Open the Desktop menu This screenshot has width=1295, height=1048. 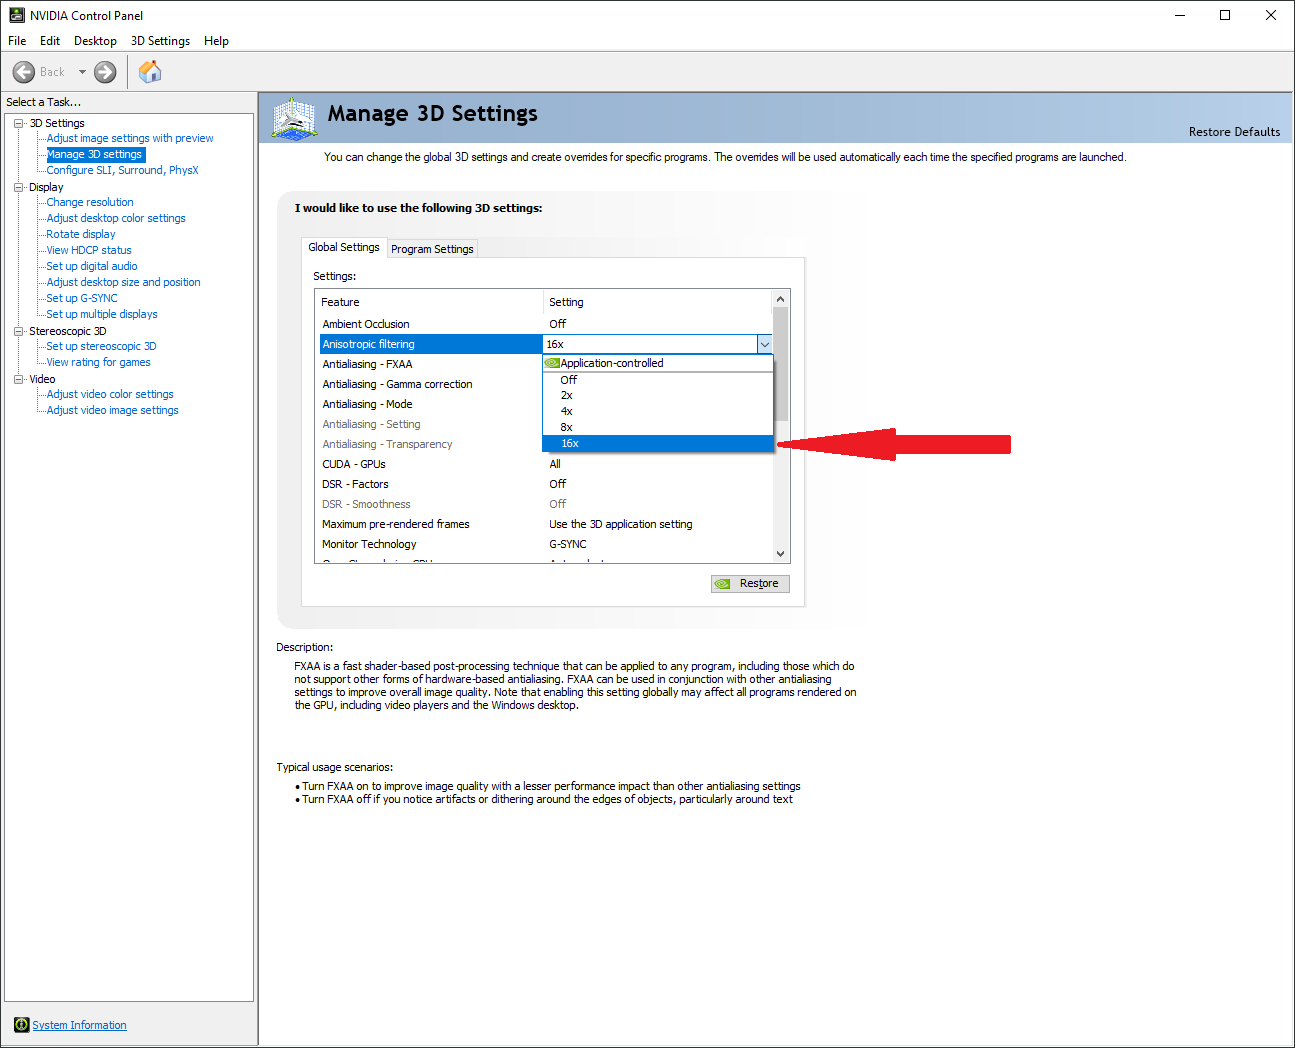[95, 41]
